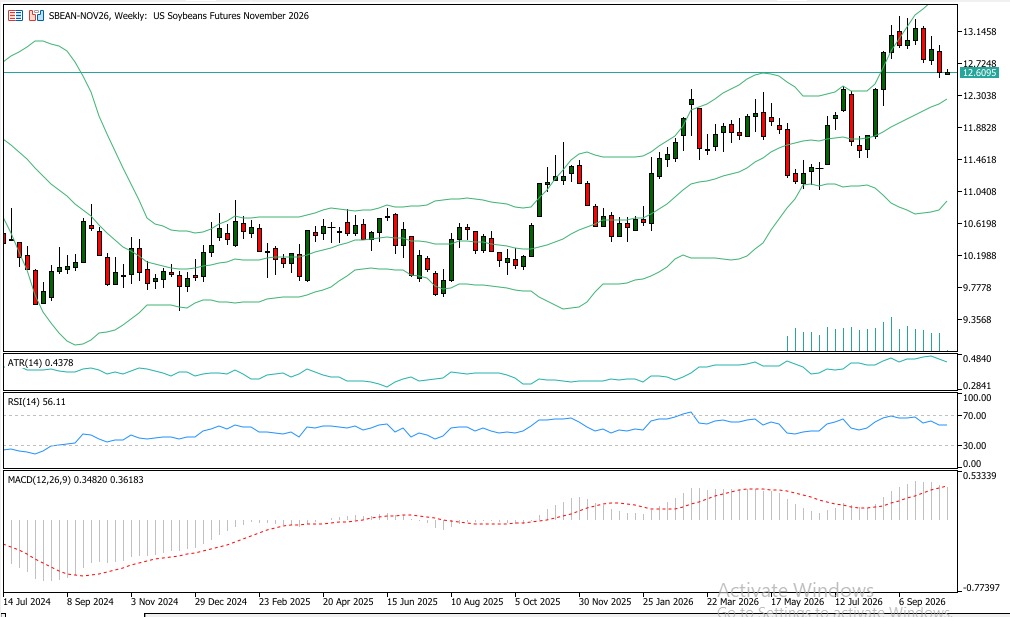The image size is (1010, 617).
Task: Click the 14 Jul 2024 date label
Action: pos(27,602)
